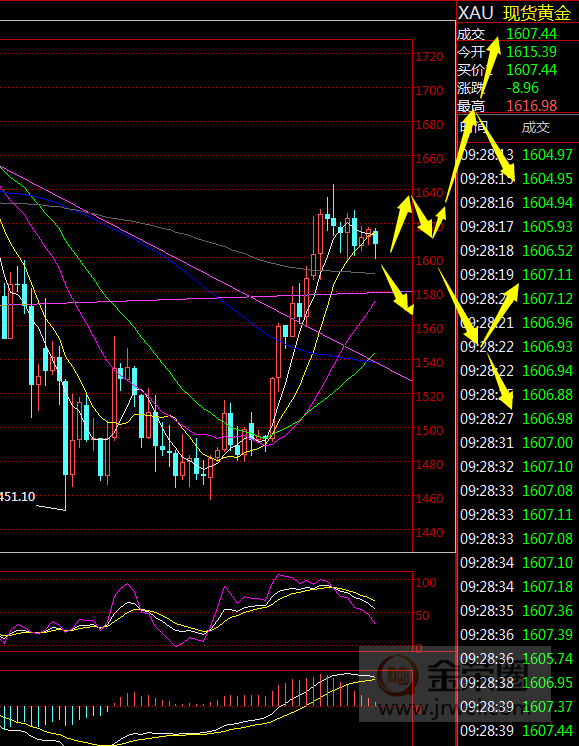Click the 451.10 low price label on chart
Screen dimensions: 579x746
tap(17, 497)
